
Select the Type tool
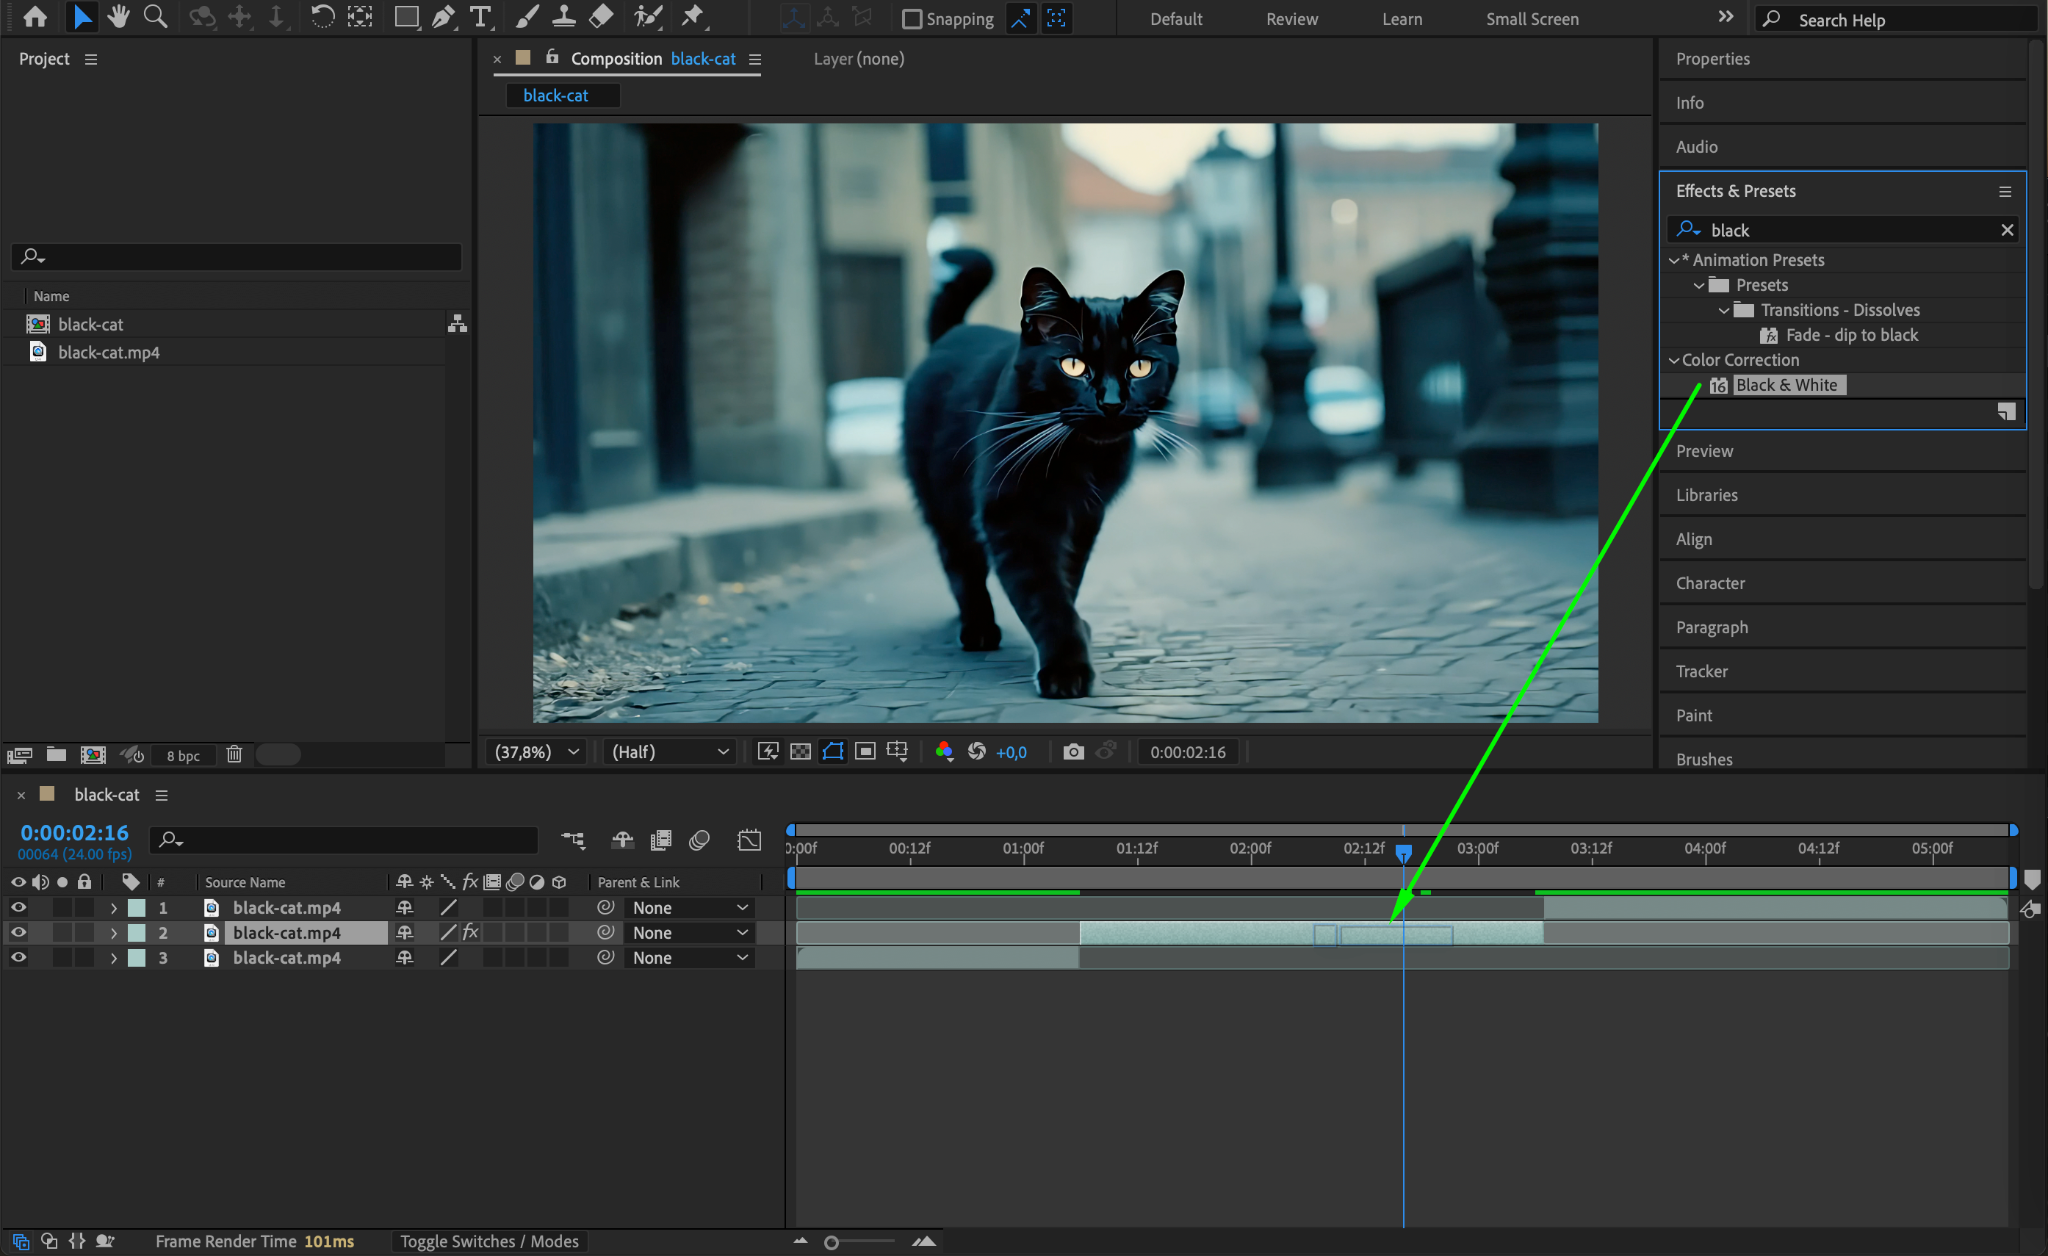481,17
